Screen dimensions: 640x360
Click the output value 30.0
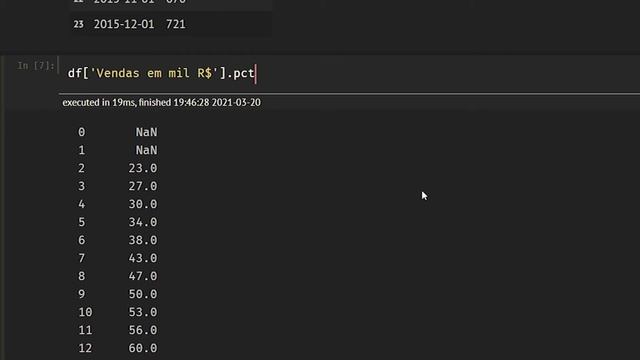143,204
